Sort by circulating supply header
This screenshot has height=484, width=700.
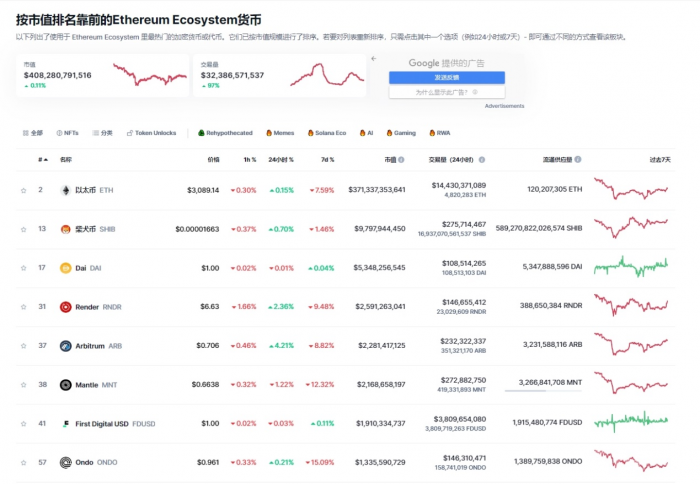[557, 160]
